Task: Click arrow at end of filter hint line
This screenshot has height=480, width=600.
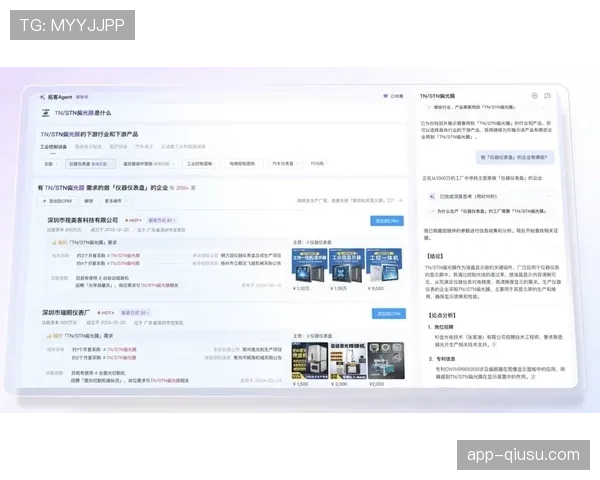Action: tap(400, 200)
